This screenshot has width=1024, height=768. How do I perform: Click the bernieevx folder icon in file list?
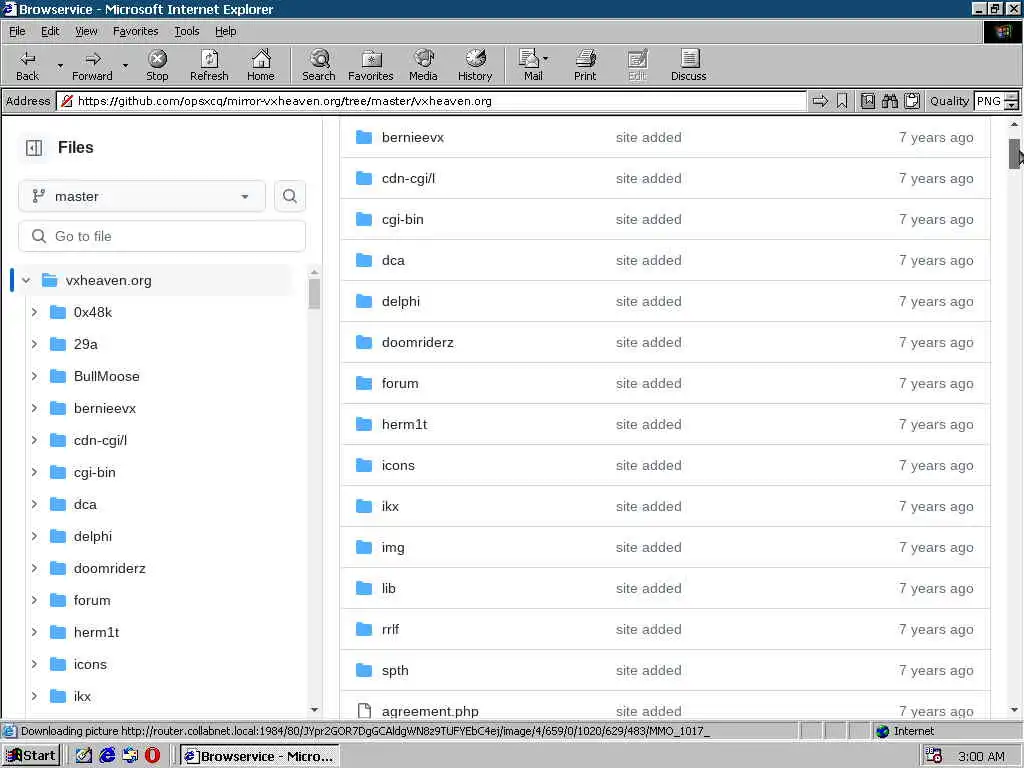tap(364, 137)
